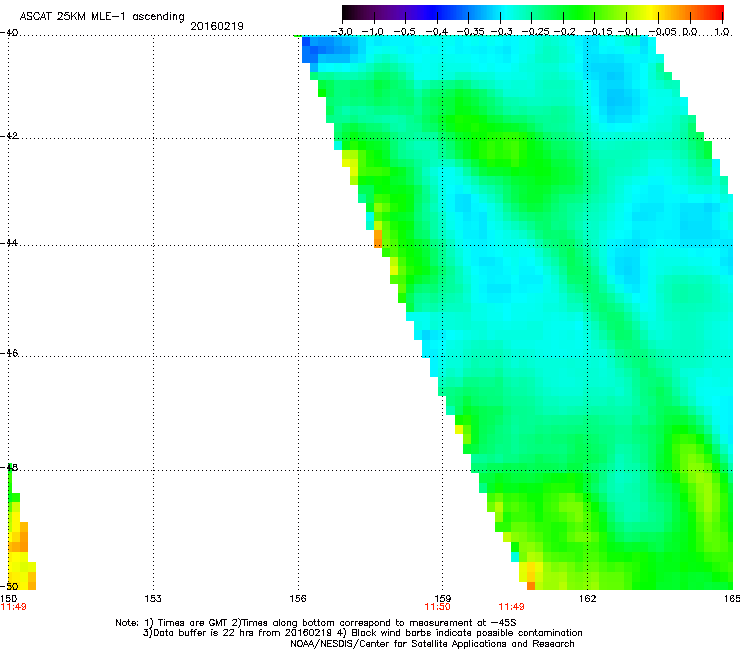Click the -0.05 colorbar label

click(663, 32)
